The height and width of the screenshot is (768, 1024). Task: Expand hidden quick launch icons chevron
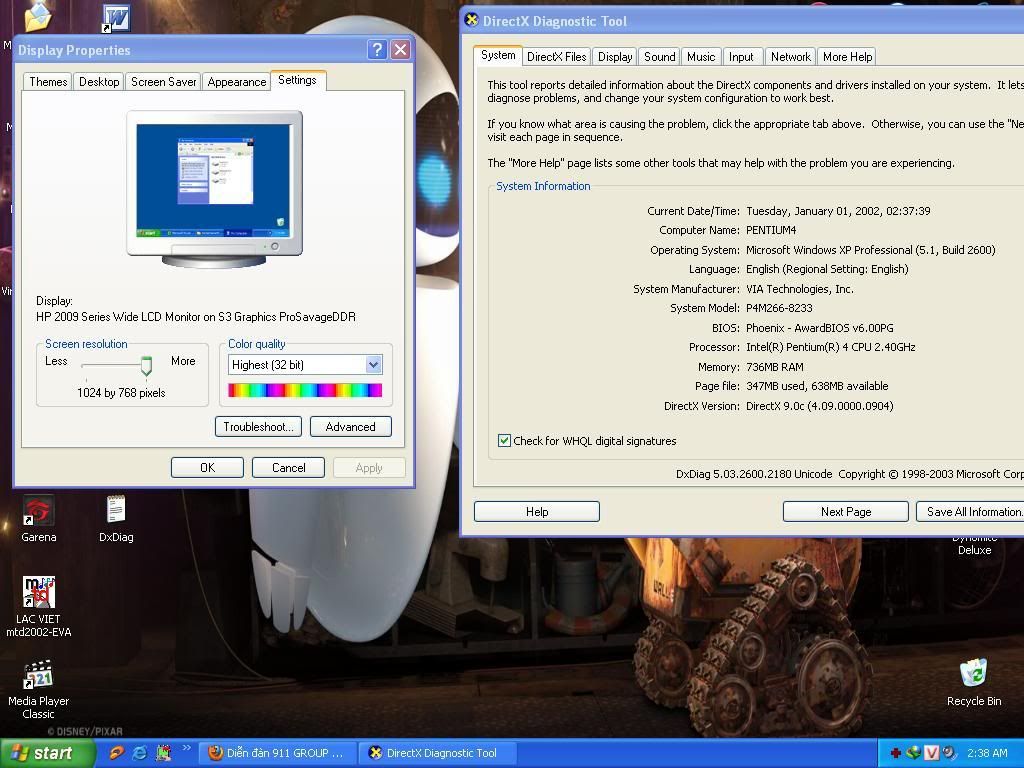[x=186, y=749]
